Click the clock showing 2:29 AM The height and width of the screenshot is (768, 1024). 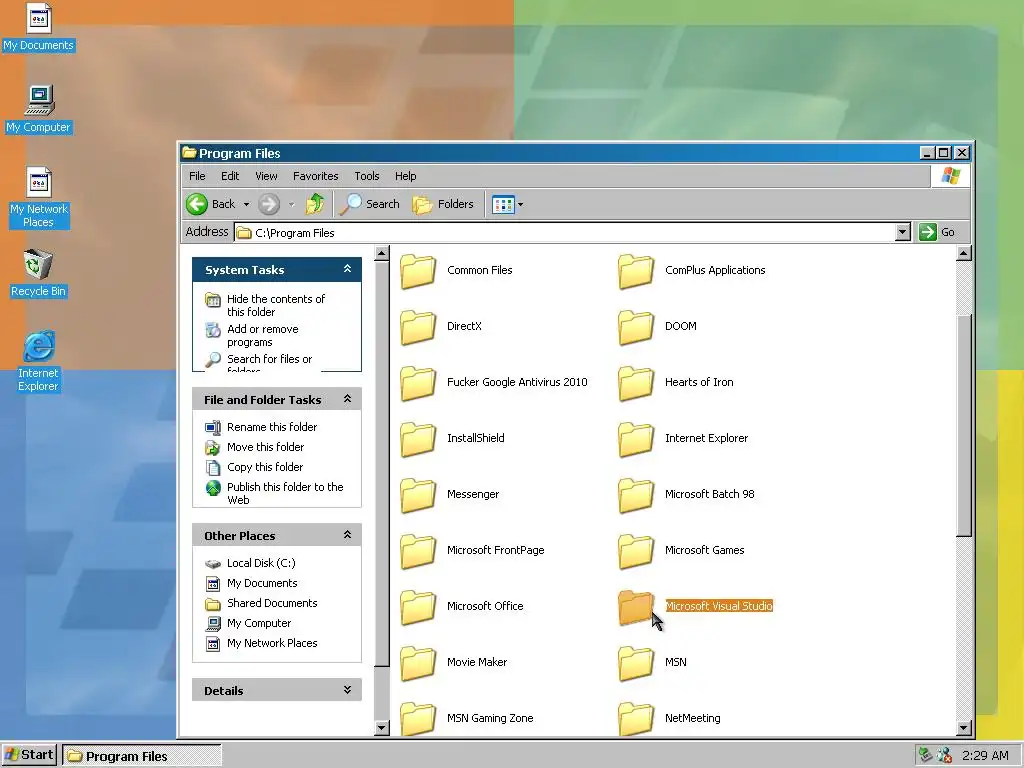(985, 756)
